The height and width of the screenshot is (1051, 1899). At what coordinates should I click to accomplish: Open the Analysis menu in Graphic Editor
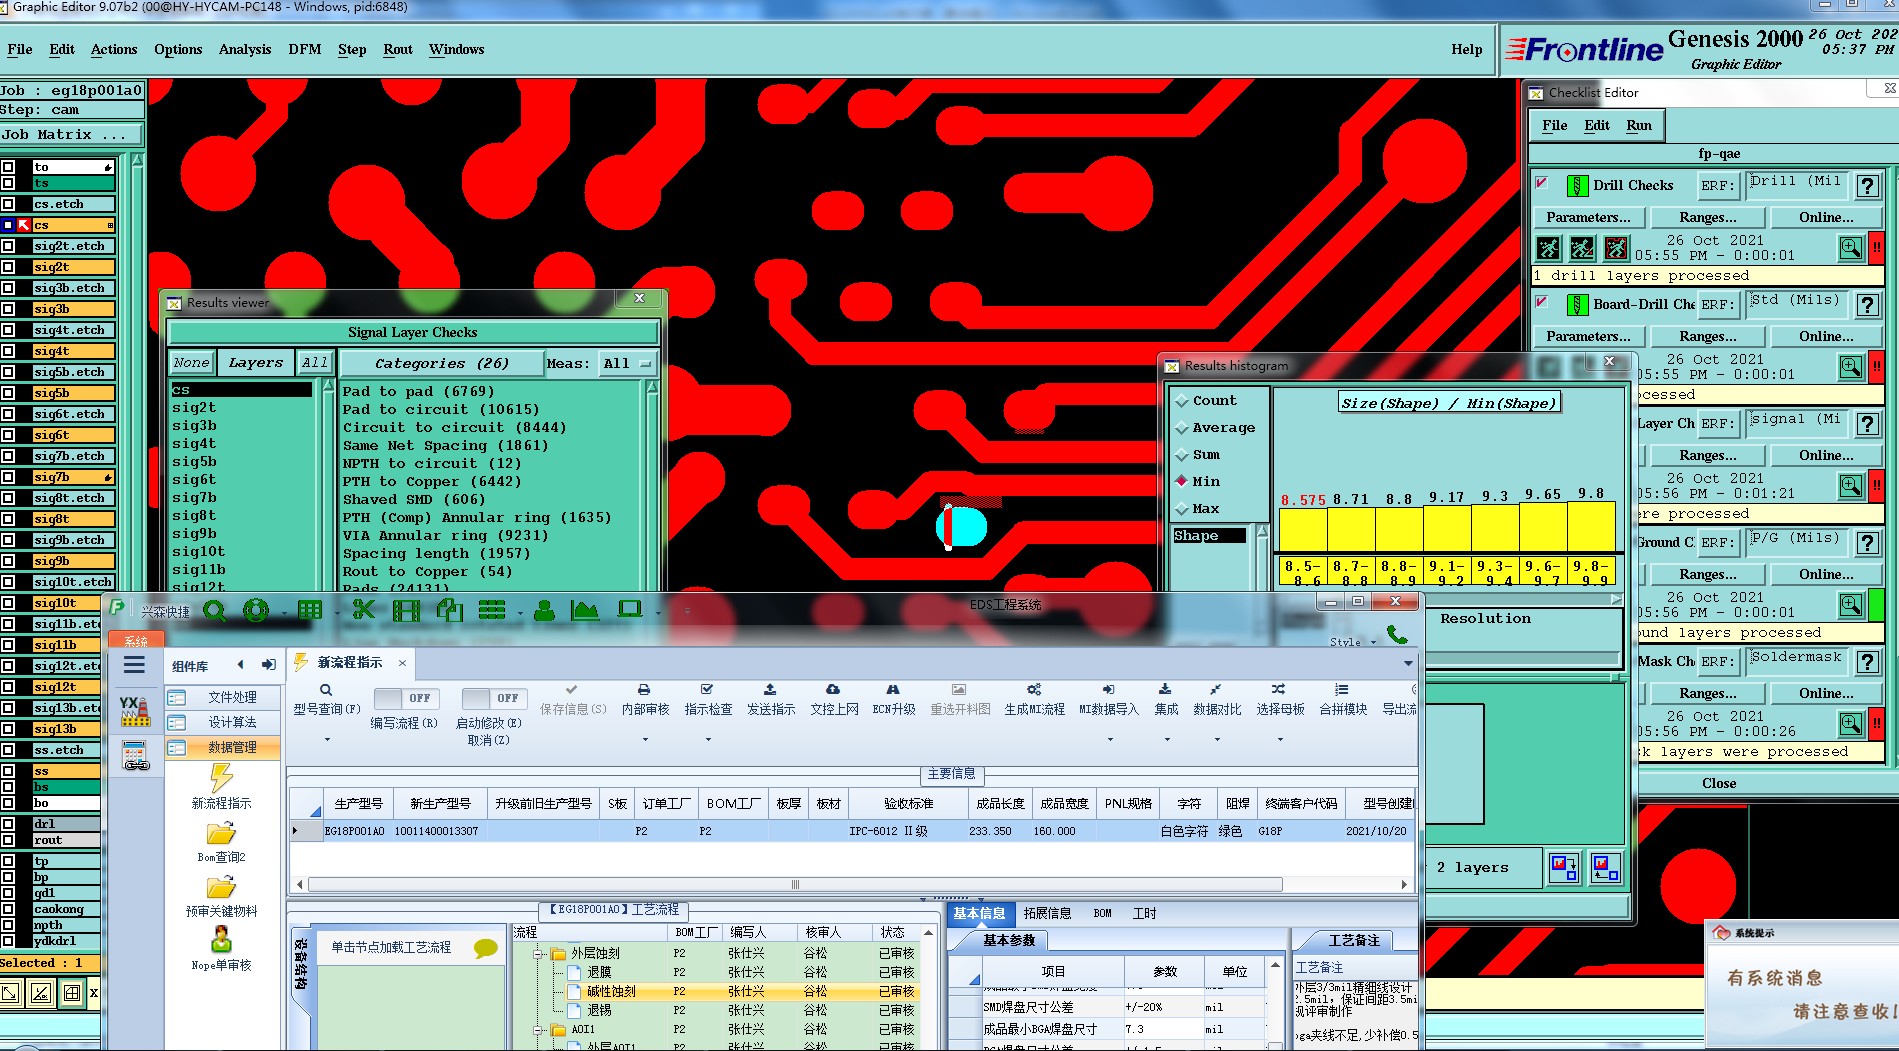click(245, 49)
